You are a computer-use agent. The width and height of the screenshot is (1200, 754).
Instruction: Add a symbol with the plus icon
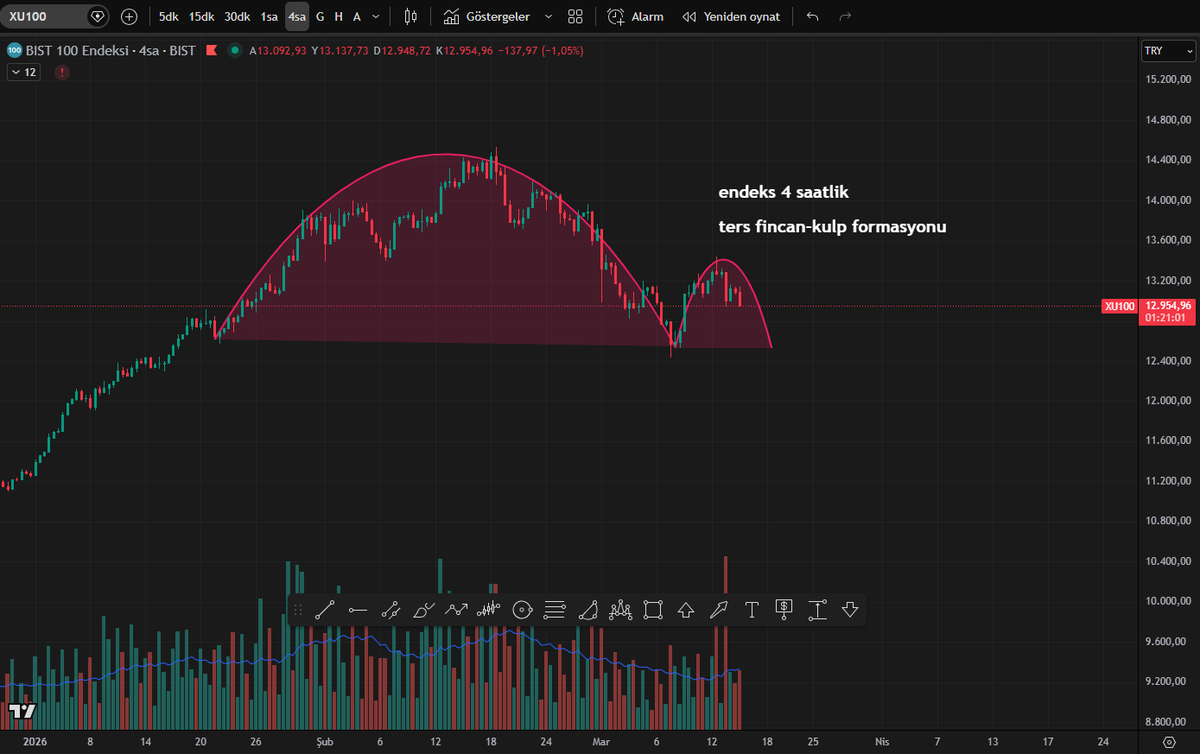coord(129,17)
